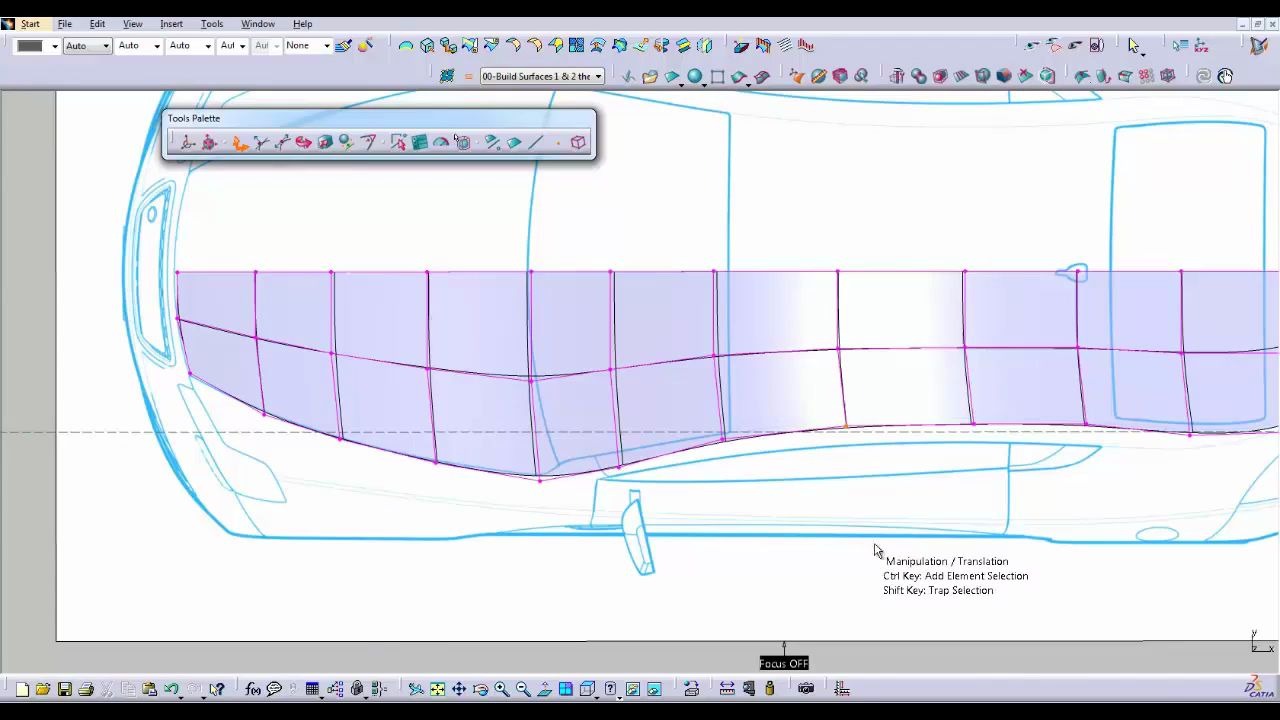1280x720 pixels.
Task: Open the None layer dropdown
Action: pyautogui.click(x=307, y=46)
